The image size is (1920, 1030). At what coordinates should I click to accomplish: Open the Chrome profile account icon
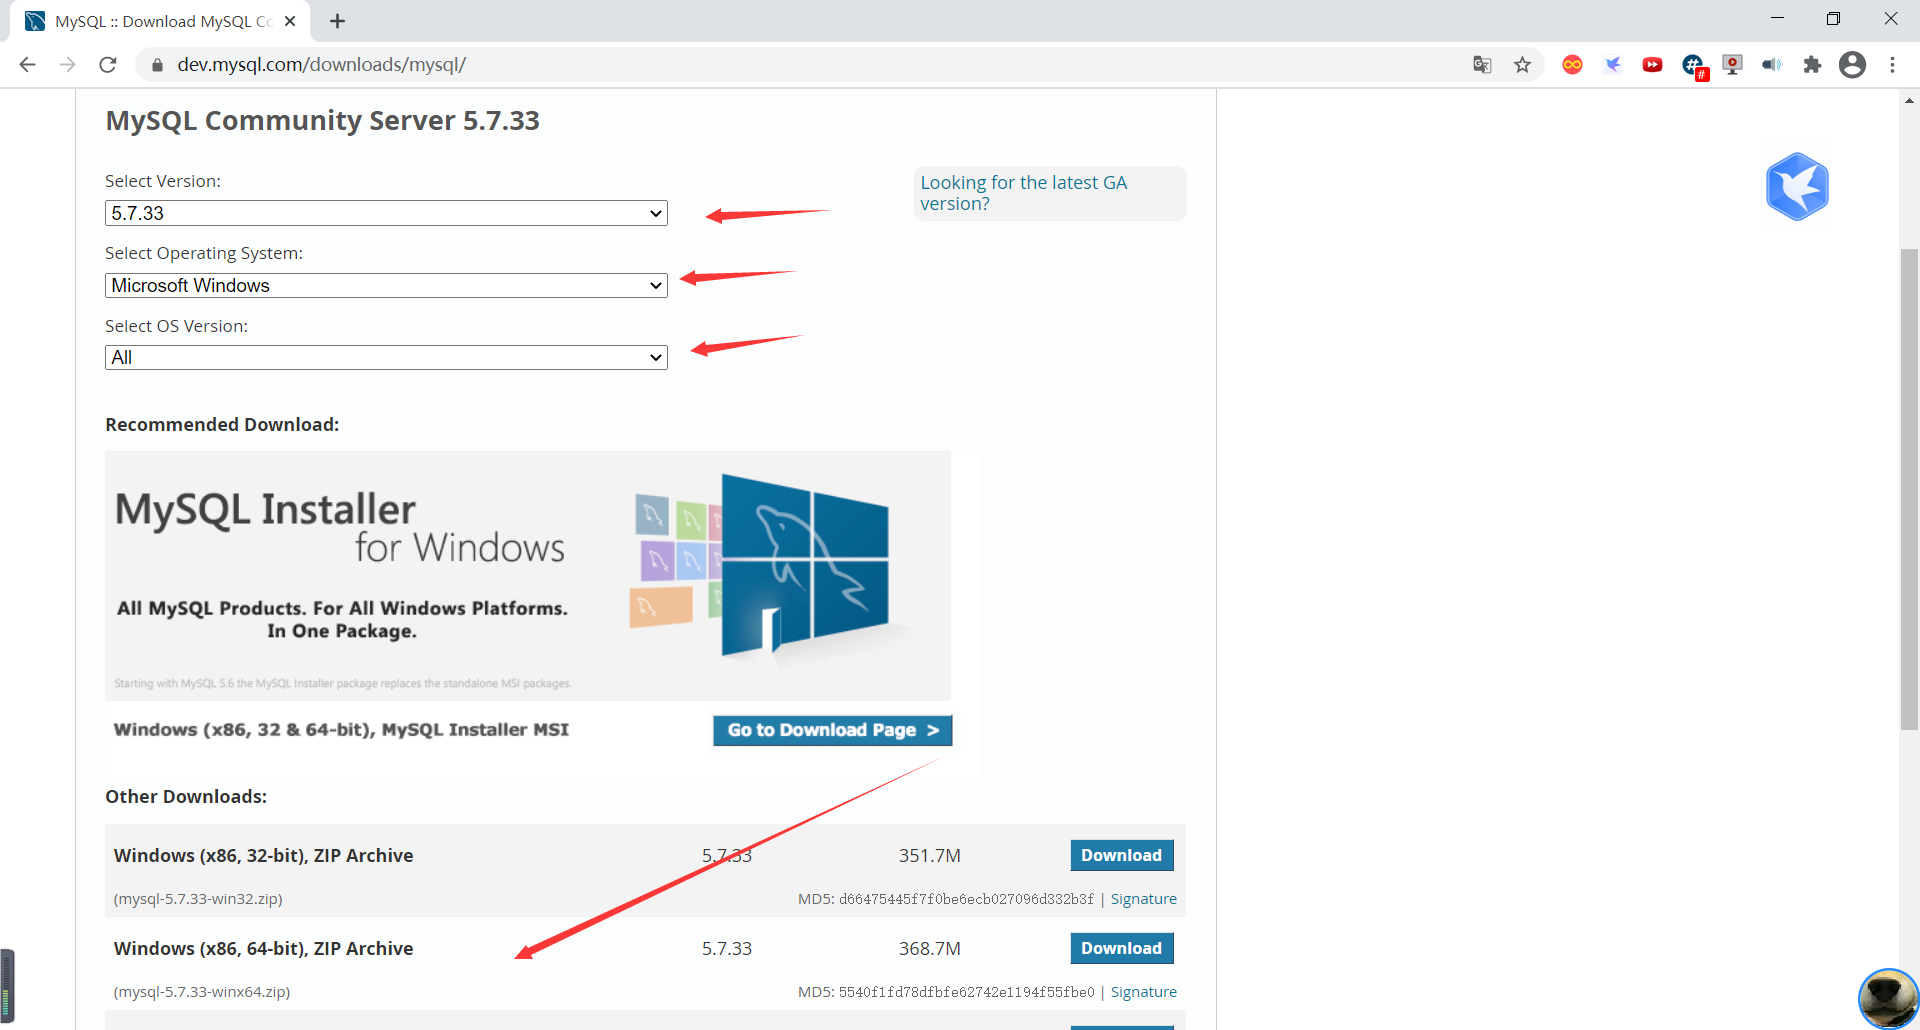pyautogui.click(x=1852, y=65)
